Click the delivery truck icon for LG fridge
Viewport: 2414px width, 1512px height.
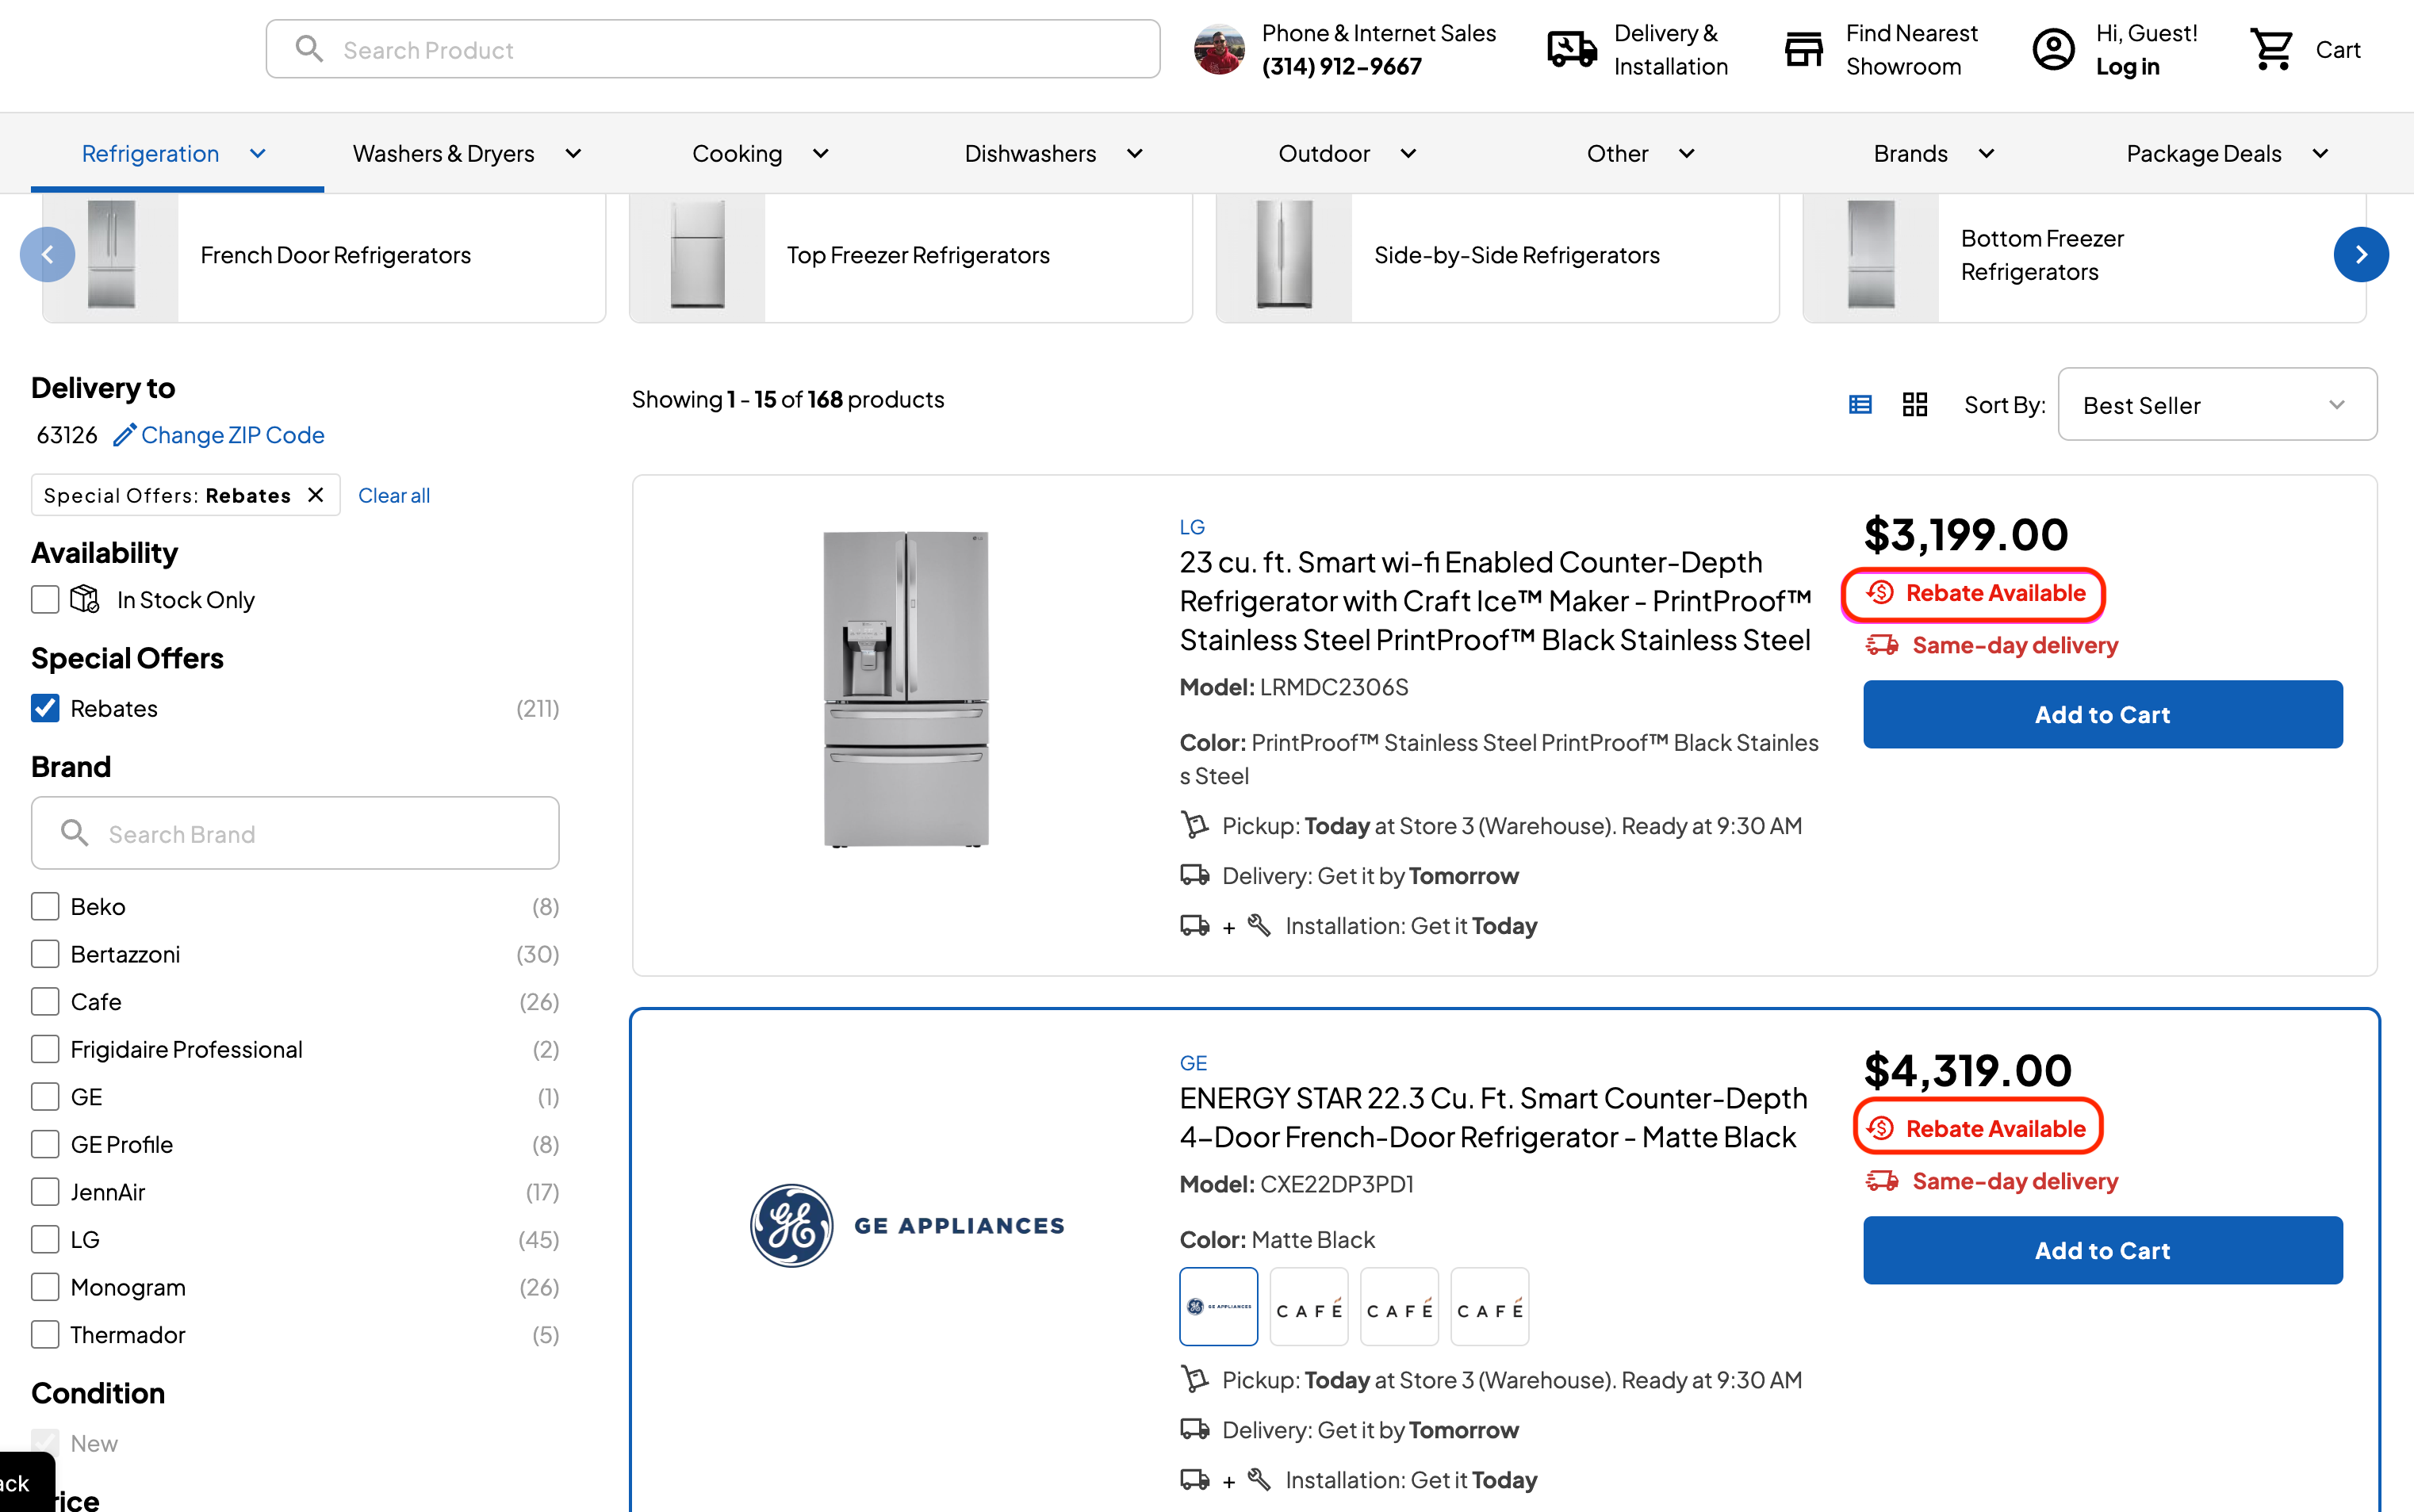(x=1195, y=875)
